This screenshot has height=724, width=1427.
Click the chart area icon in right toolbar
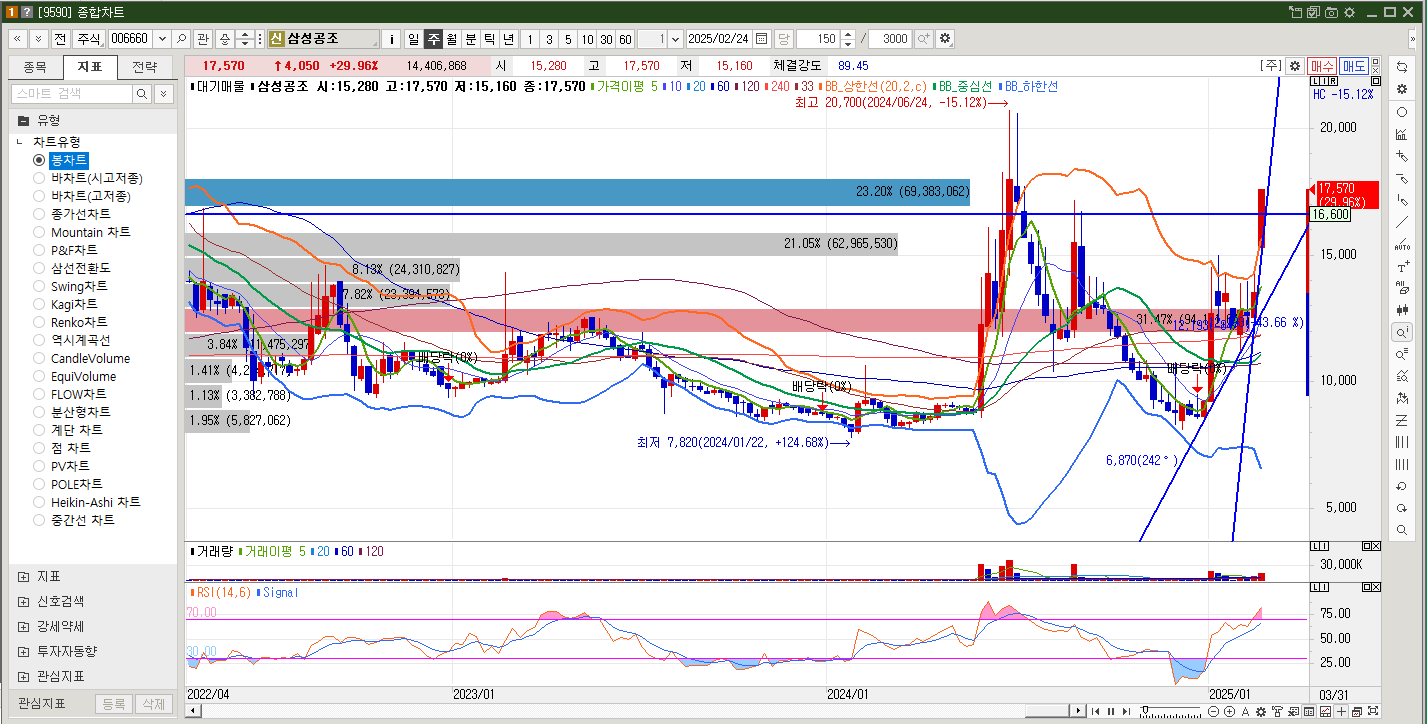point(1402,134)
